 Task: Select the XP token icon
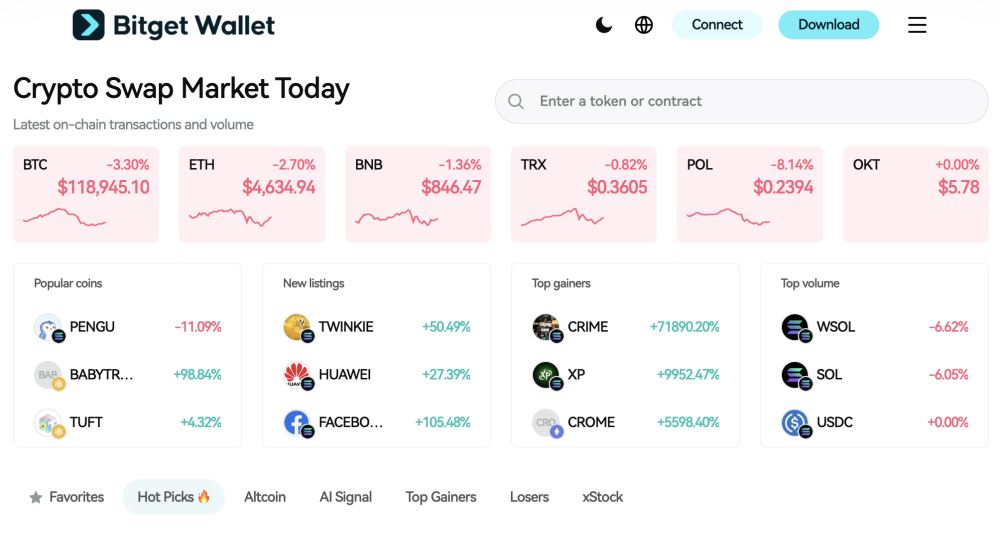547,376
